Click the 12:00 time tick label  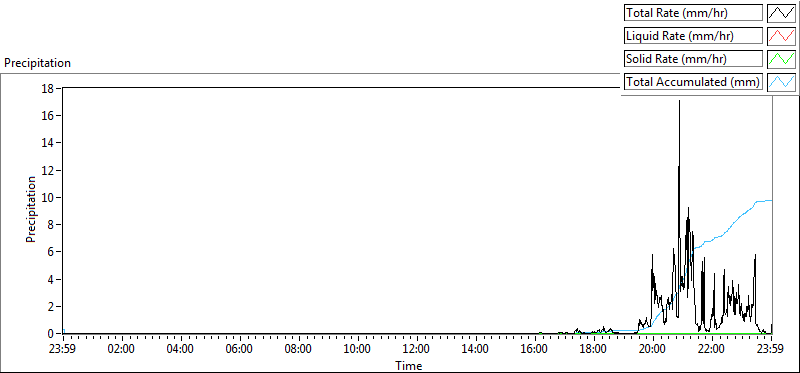[x=417, y=350]
